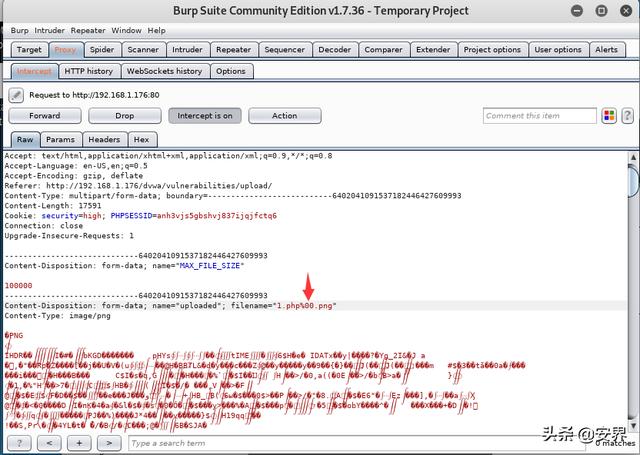Switch to the Extender tab

coord(433,50)
